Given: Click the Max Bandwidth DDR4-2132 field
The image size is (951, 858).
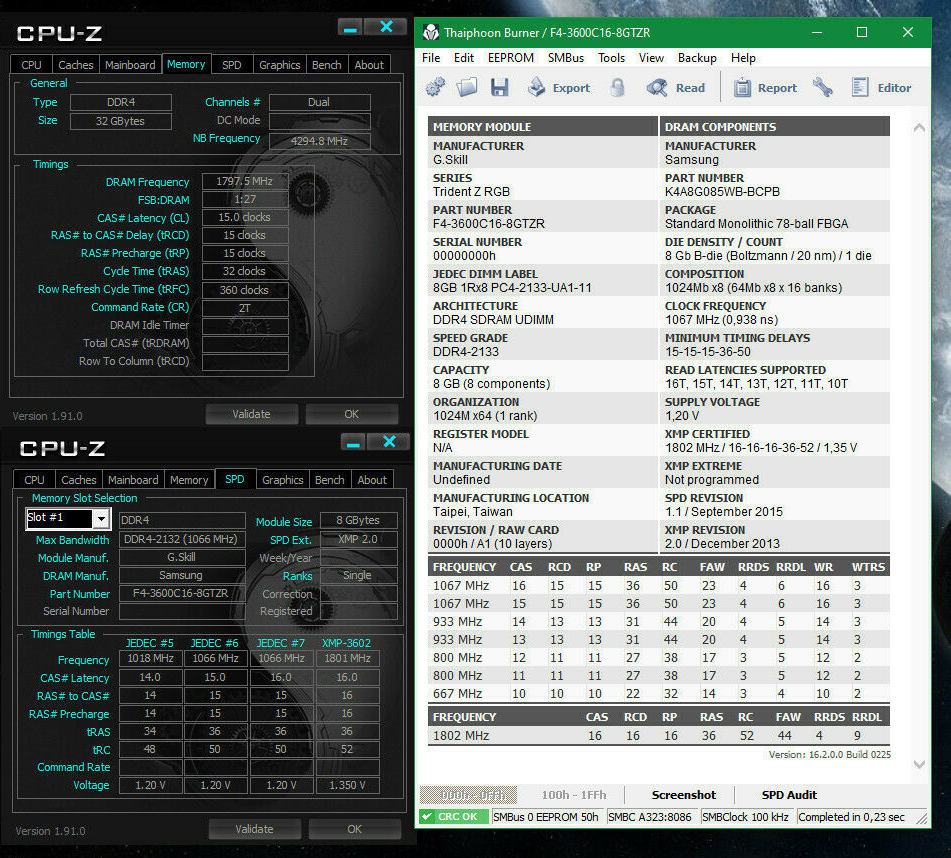Looking at the screenshot, I should (x=181, y=539).
